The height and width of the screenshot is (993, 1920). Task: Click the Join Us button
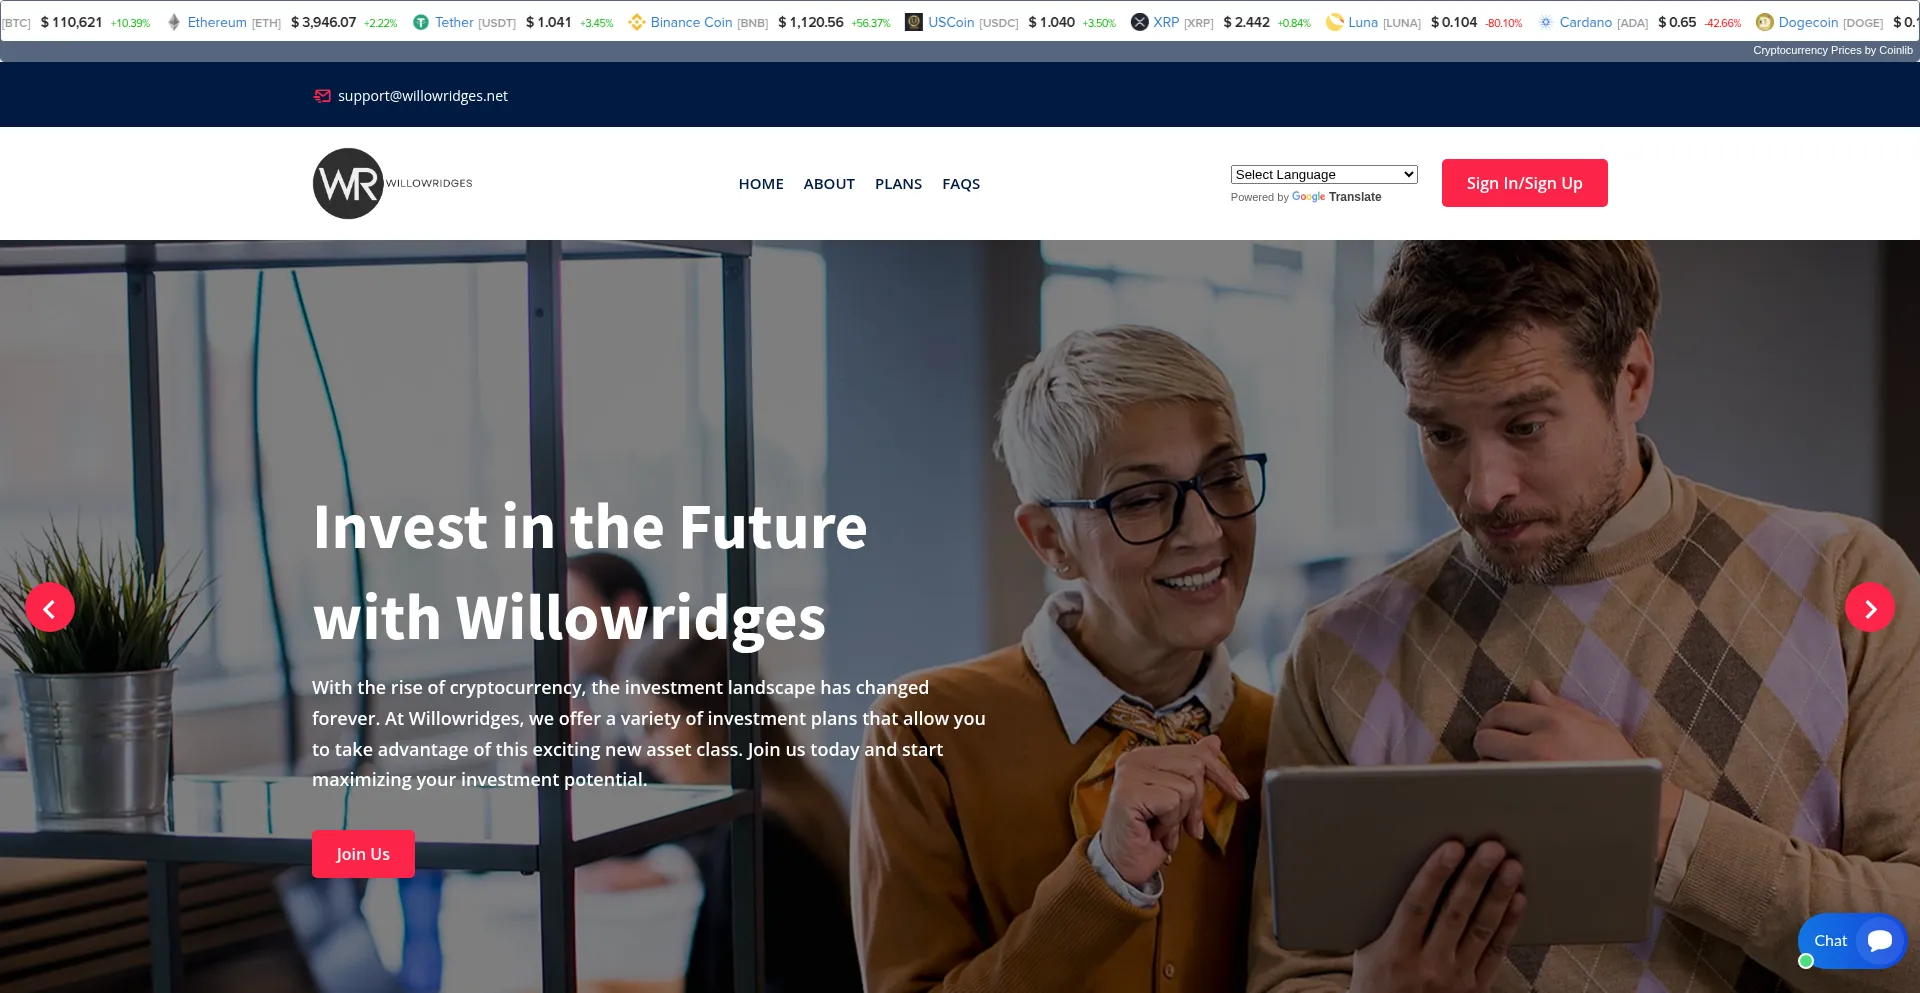(363, 854)
